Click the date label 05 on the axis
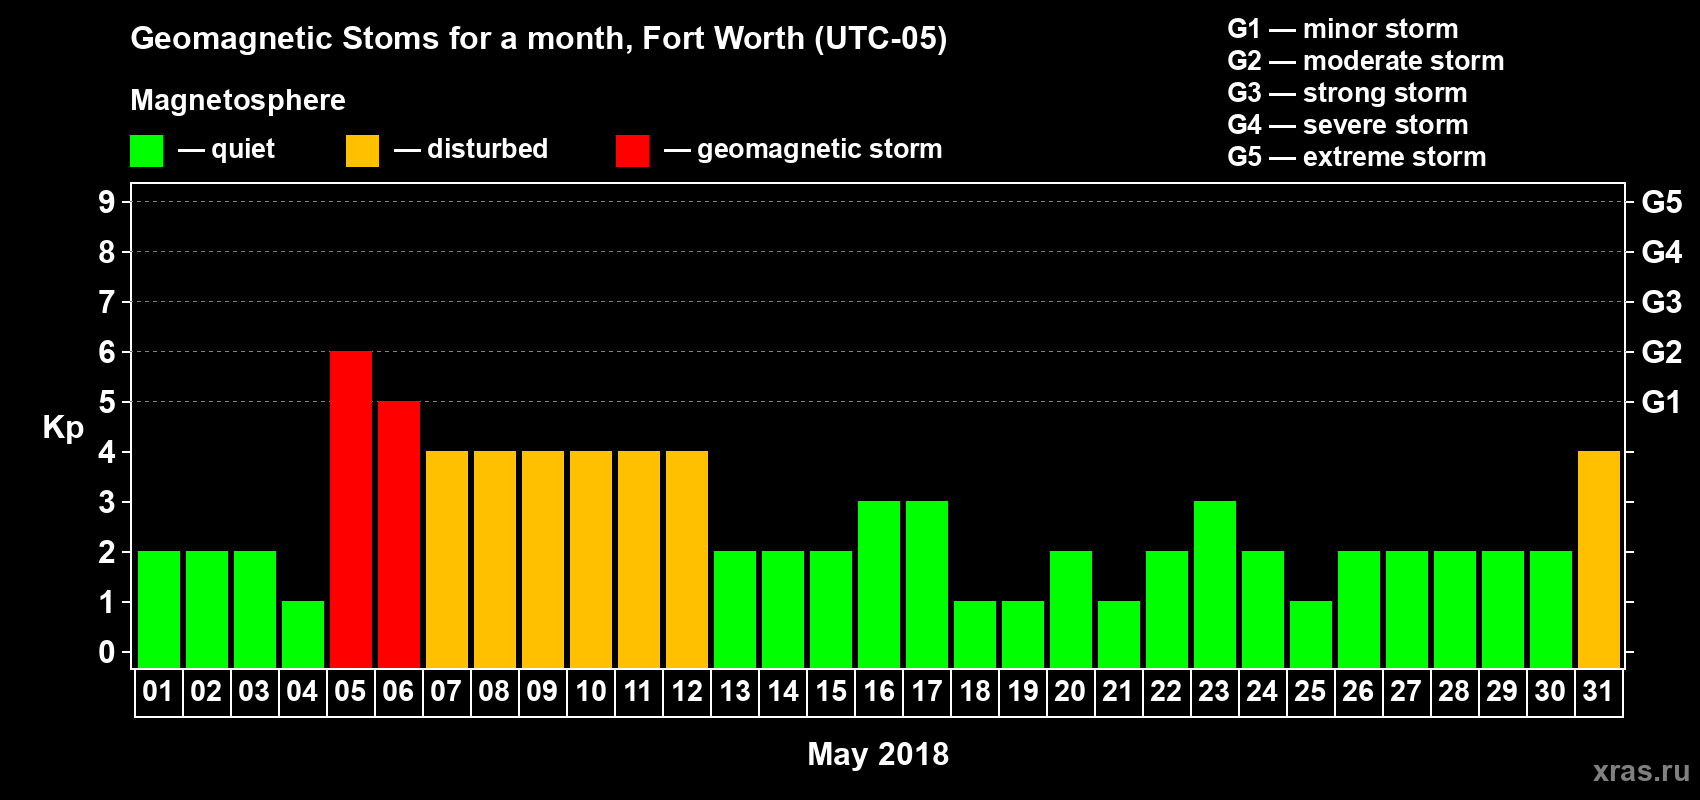Viewport: 1700px width, 800px height. click(350, 691)
